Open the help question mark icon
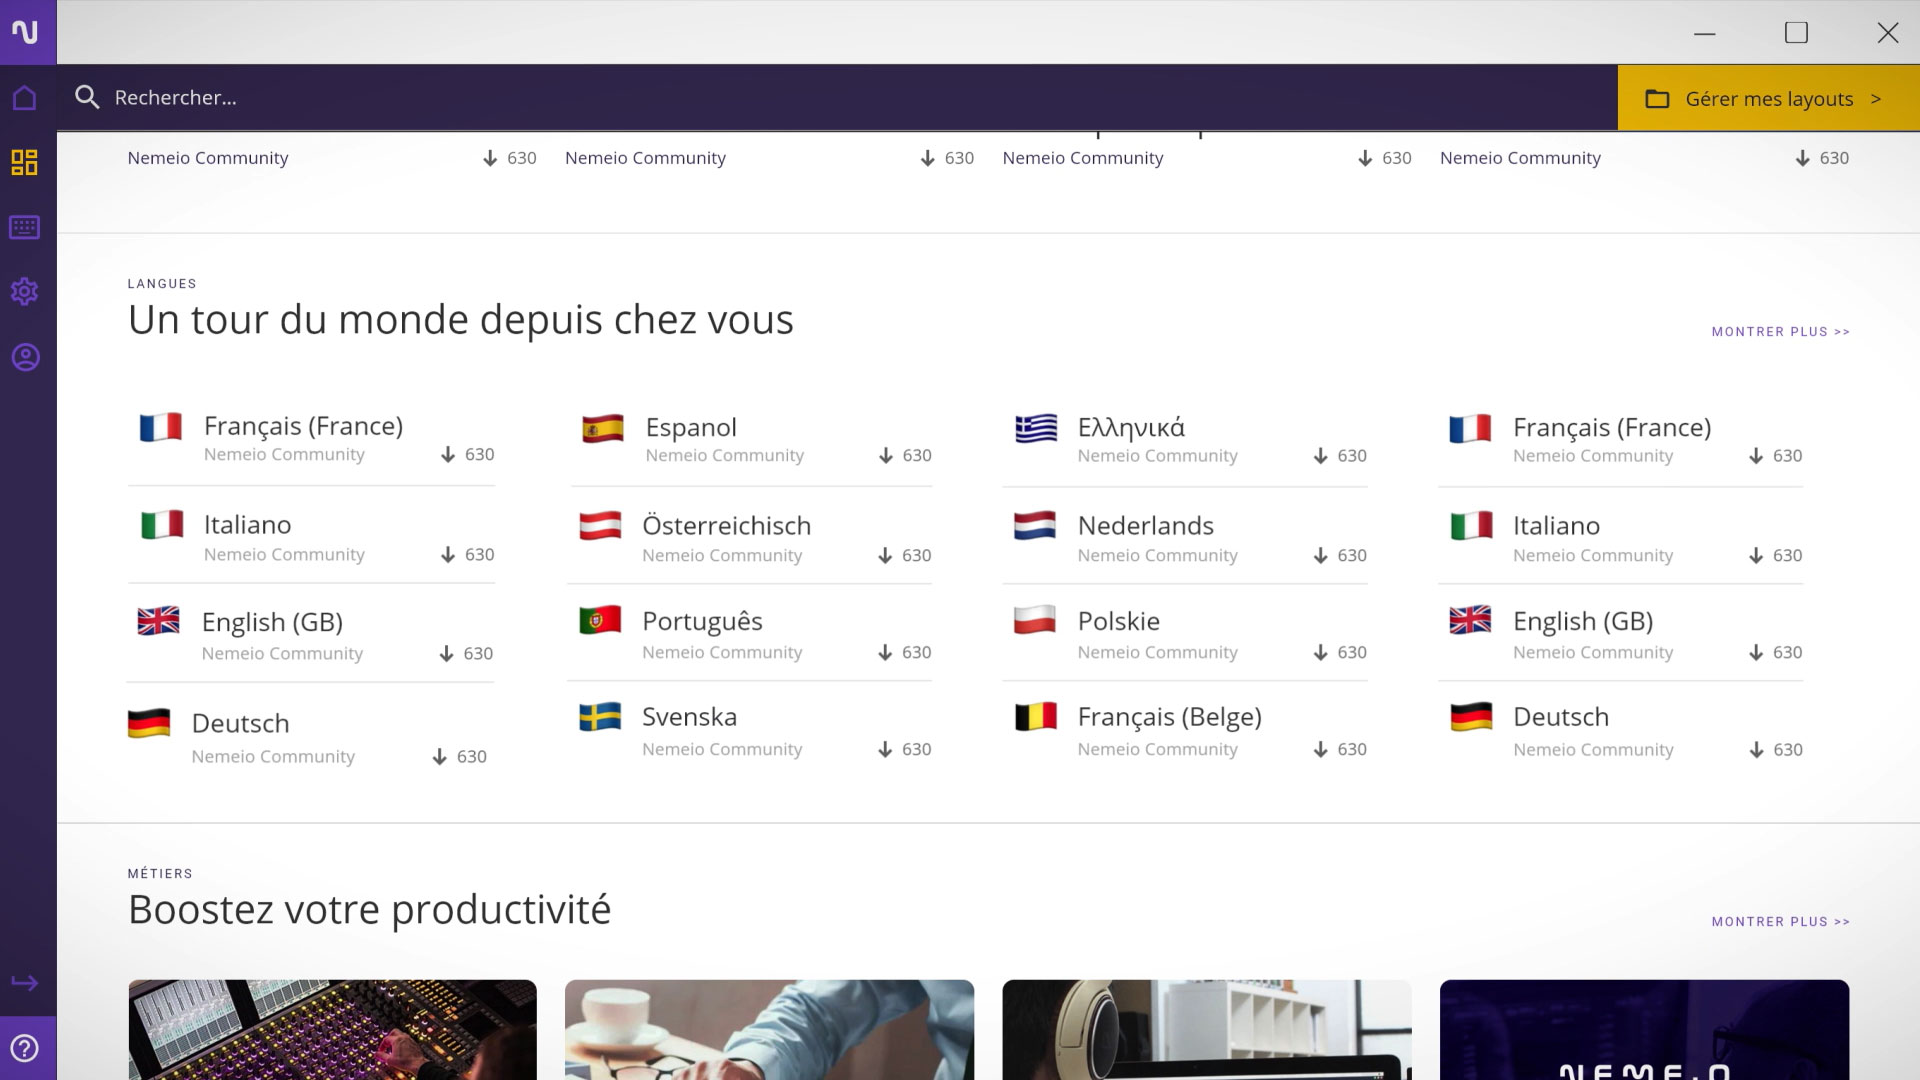The height and width of the screenshot is (1080, 1920). pyautogui.click(x=25, y=1048)
